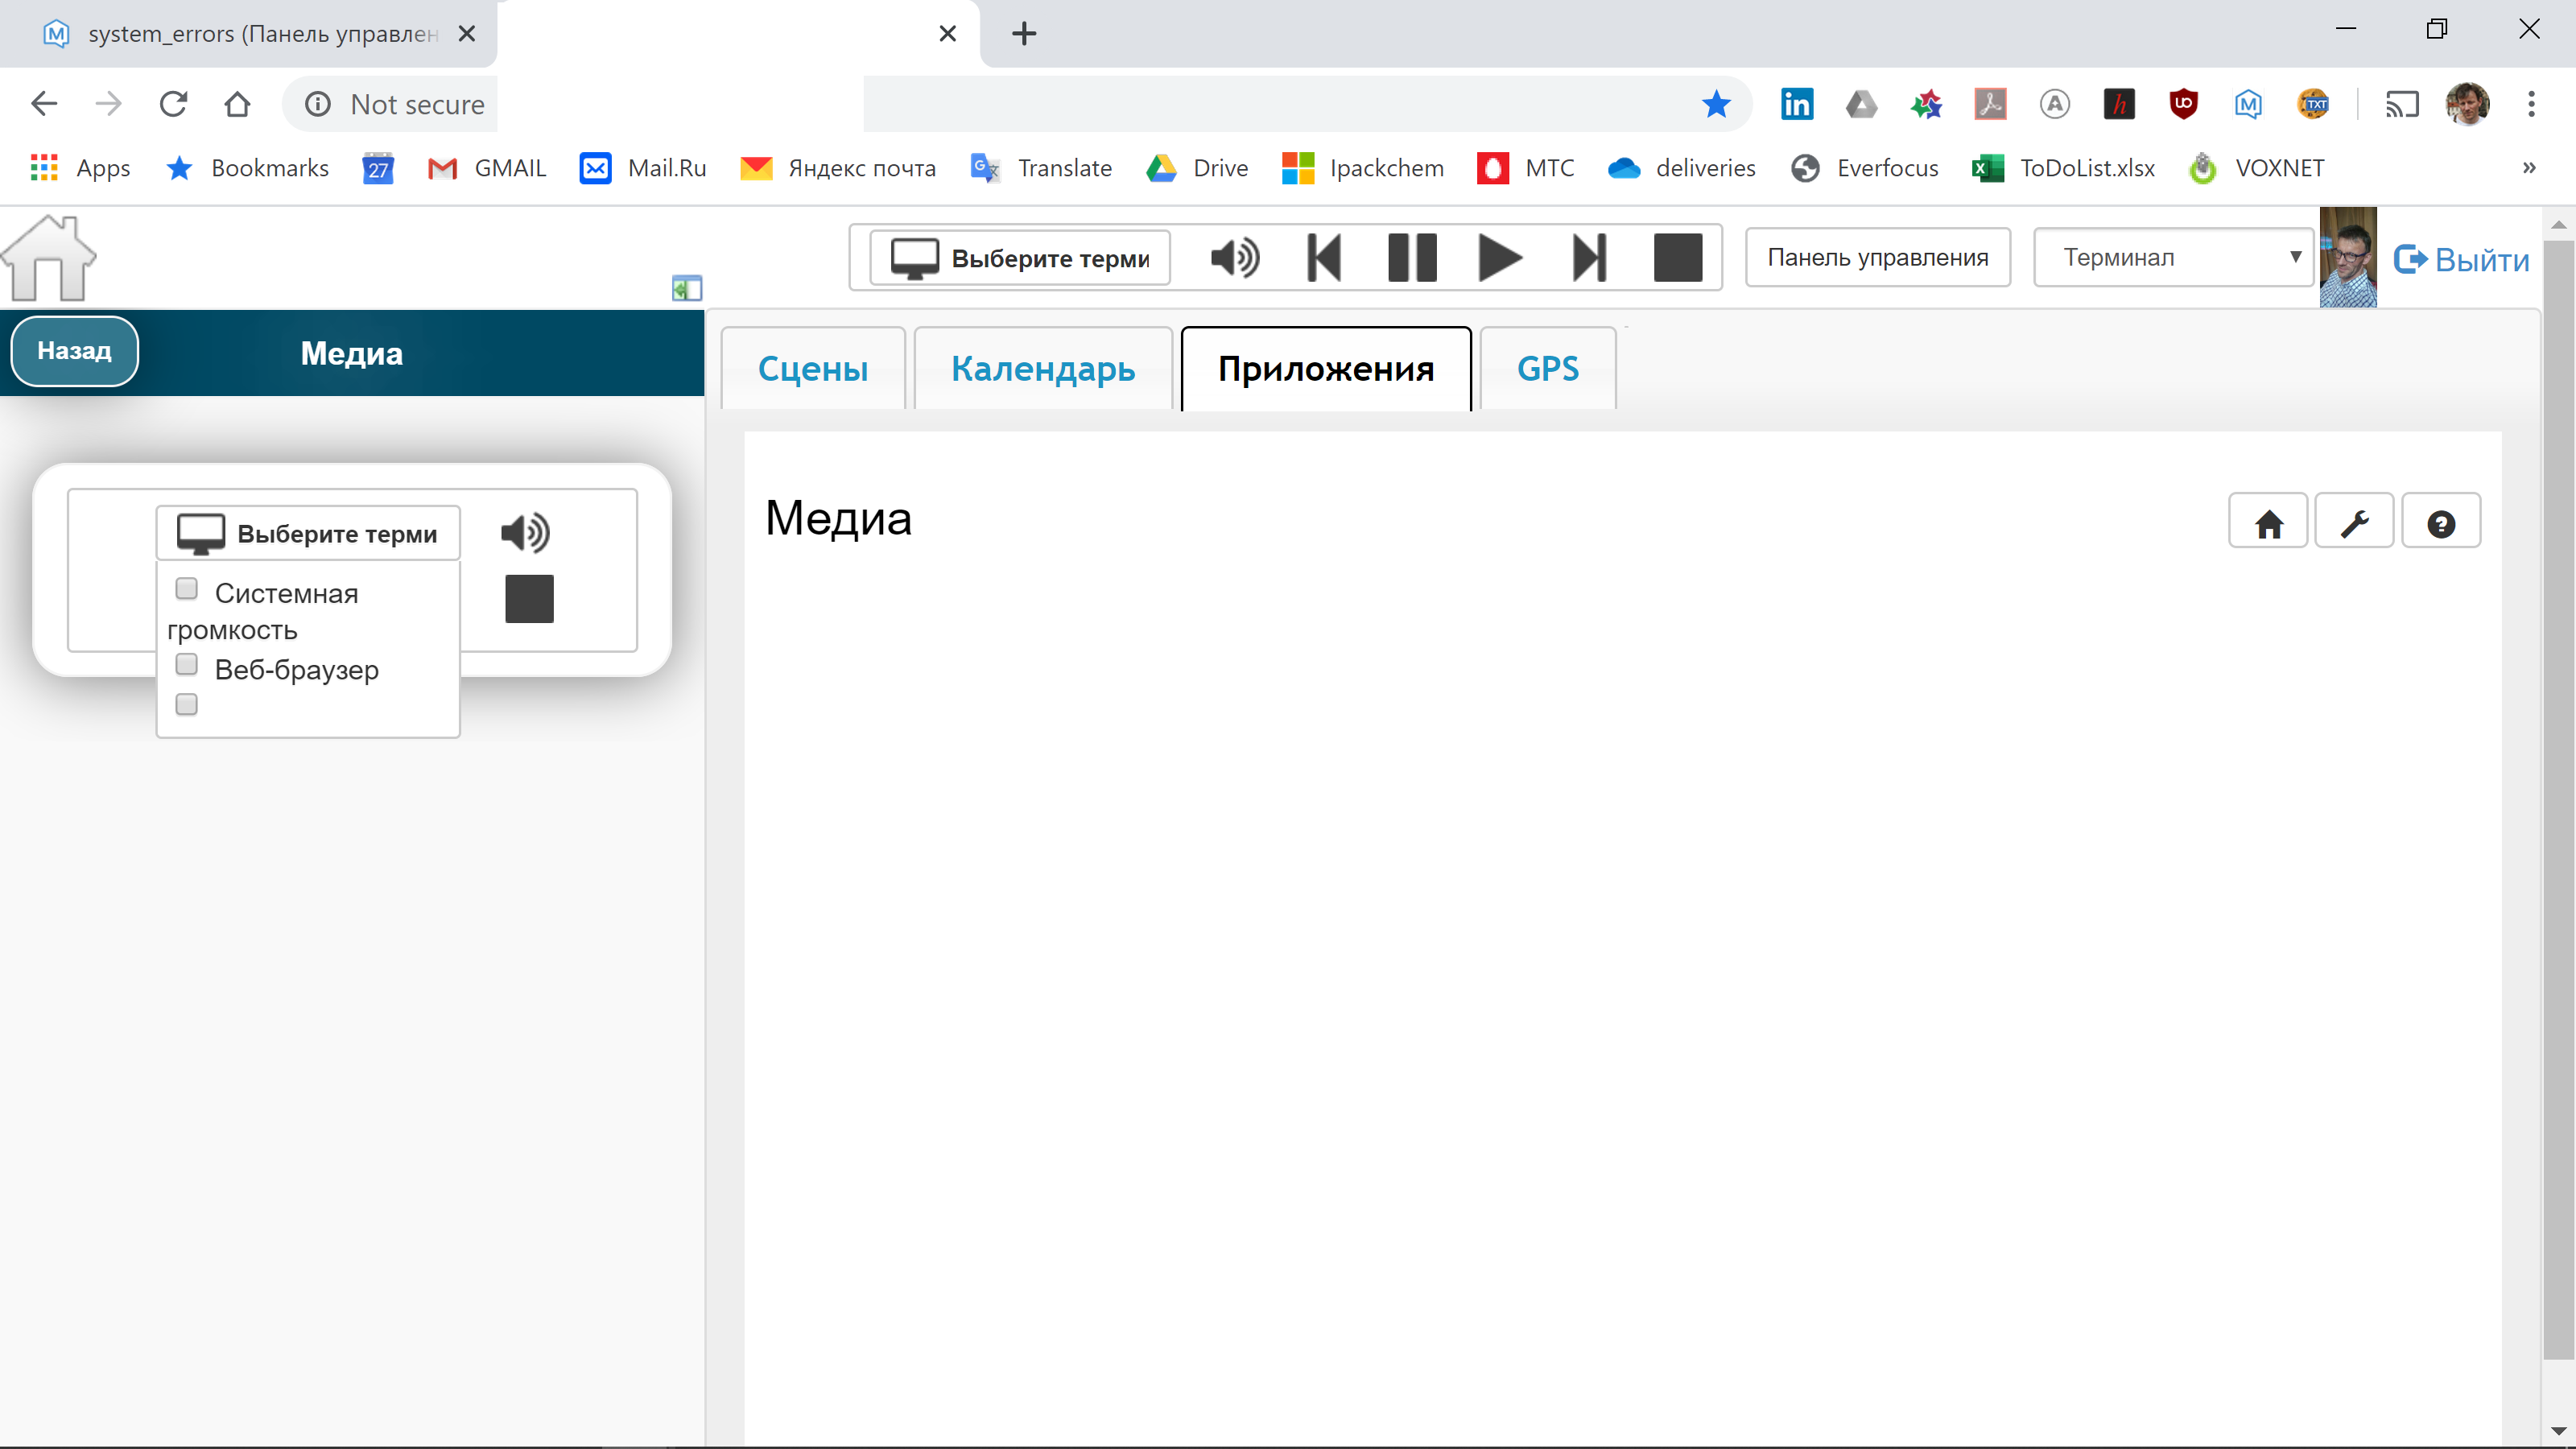Expand hidden bookmarks with the chevron

[x=2529, y=168]
